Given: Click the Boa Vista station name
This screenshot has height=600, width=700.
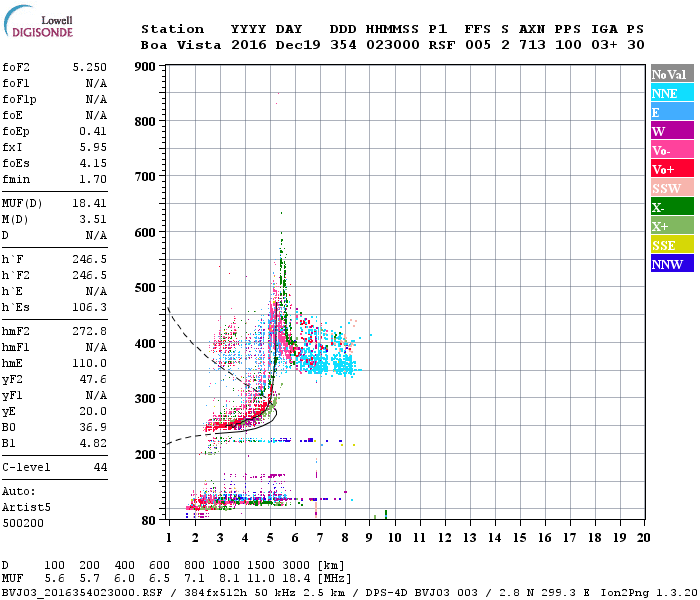Looking at the screenshot, I should click(181, 45).
